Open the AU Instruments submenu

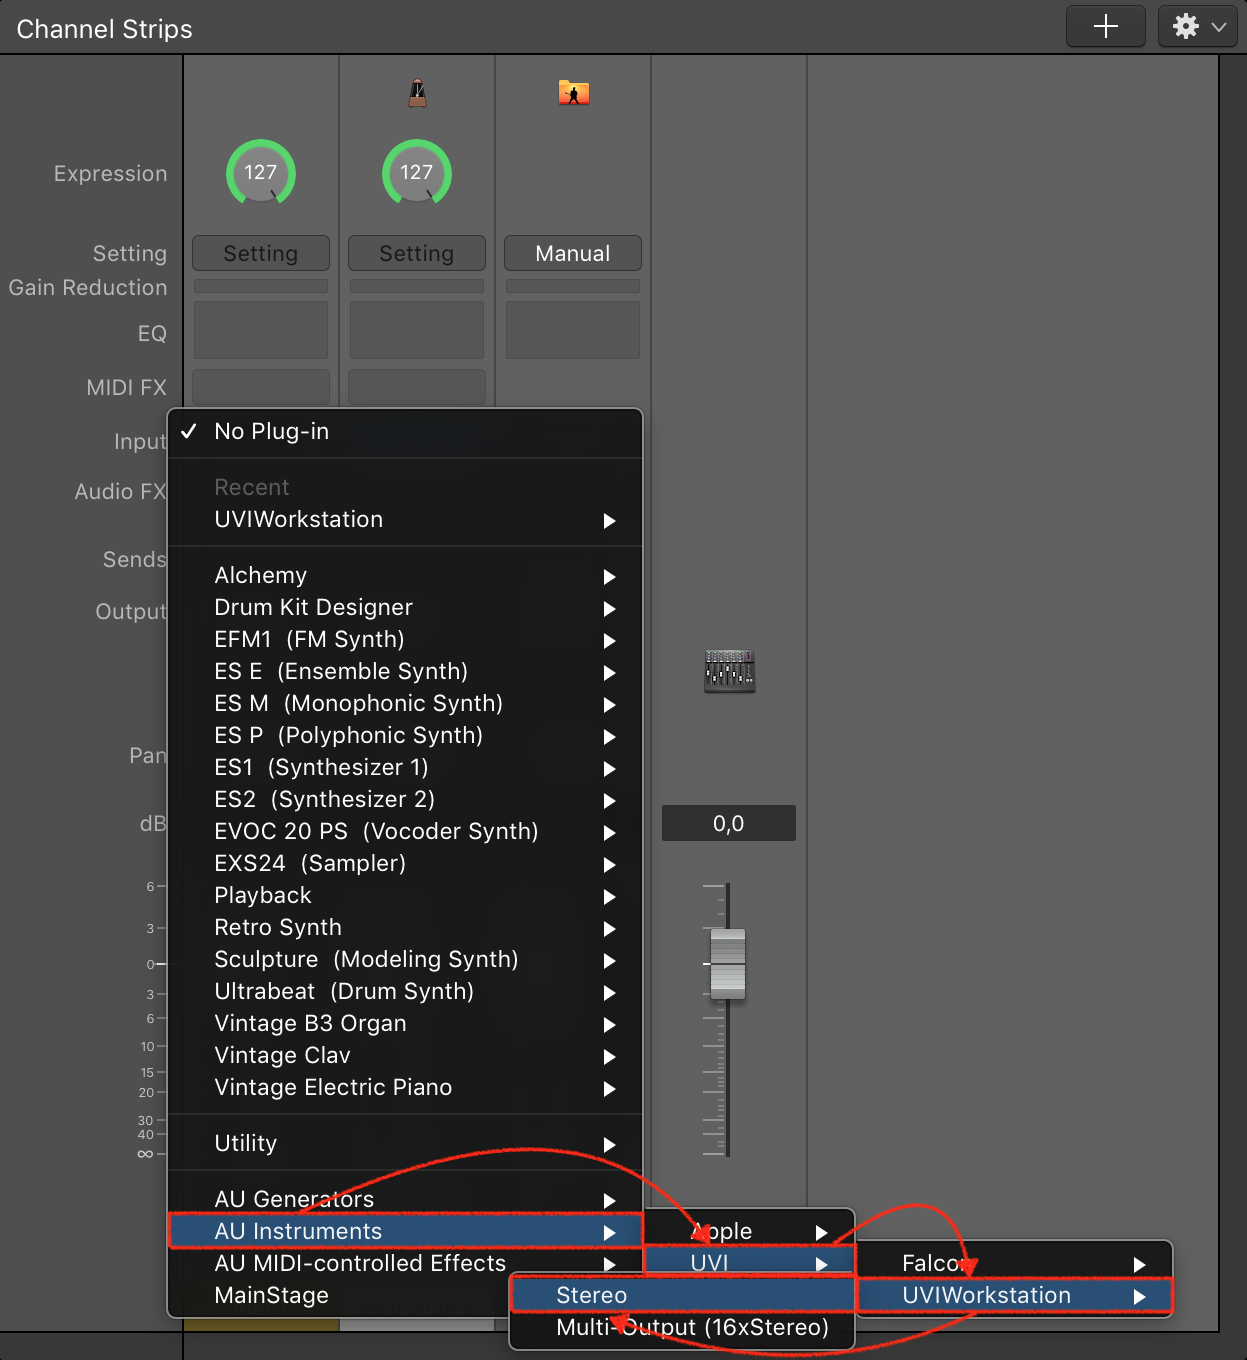point(405,1231)
